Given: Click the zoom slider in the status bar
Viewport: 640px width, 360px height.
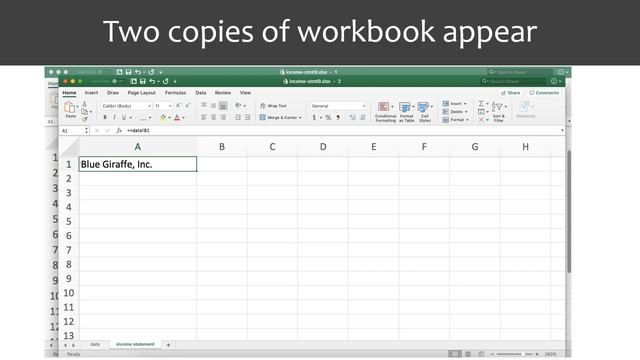Looking at the screenshot, I should click(514, 354).
